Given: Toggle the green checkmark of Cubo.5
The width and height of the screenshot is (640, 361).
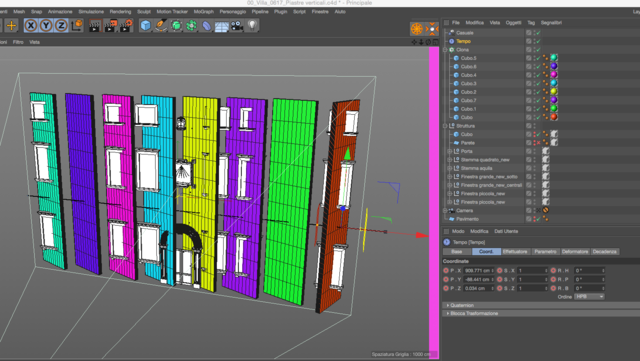Looking at the screenshot, I should (539, 58).
